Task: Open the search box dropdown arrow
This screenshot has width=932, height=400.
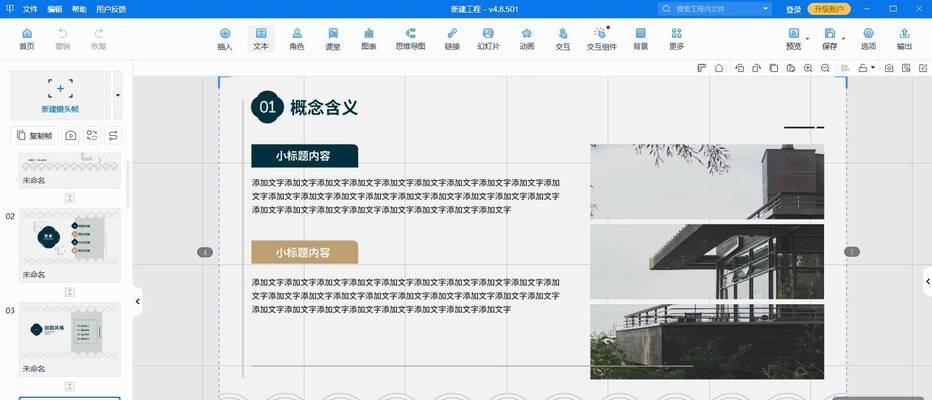Action: (764, 9)
